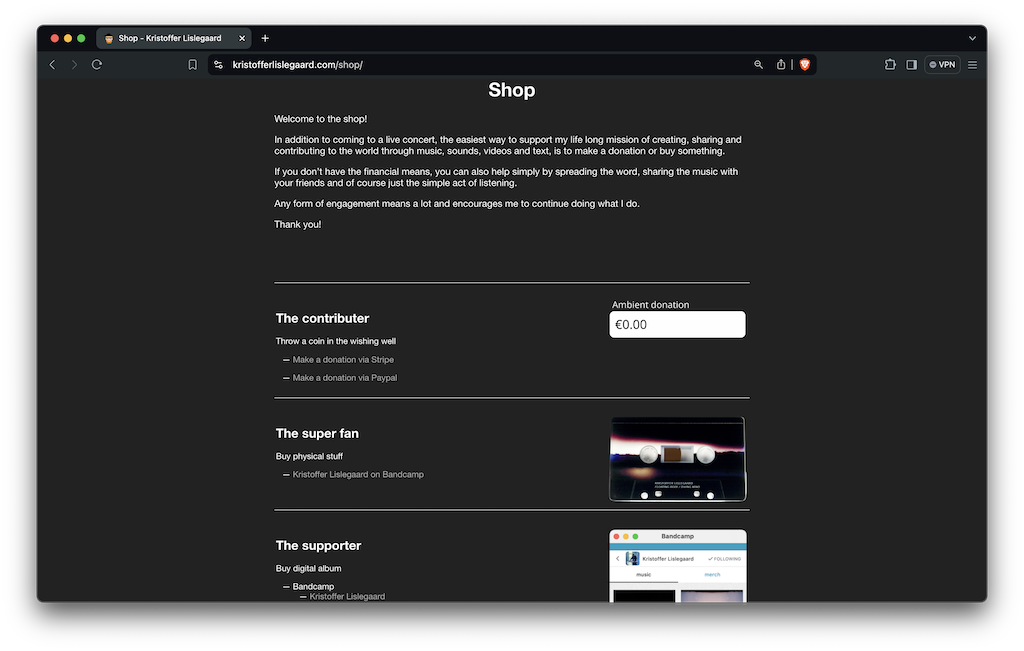
Task: Click the browser back arrow
Action: pos(52,65)
